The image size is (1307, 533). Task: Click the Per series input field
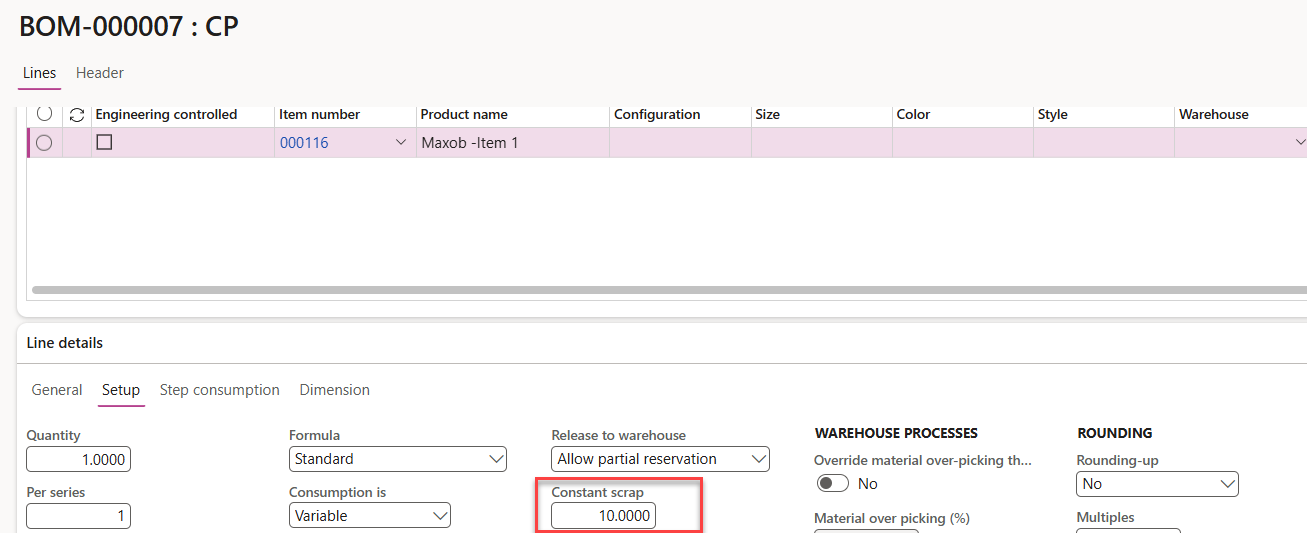click(78, 516)
